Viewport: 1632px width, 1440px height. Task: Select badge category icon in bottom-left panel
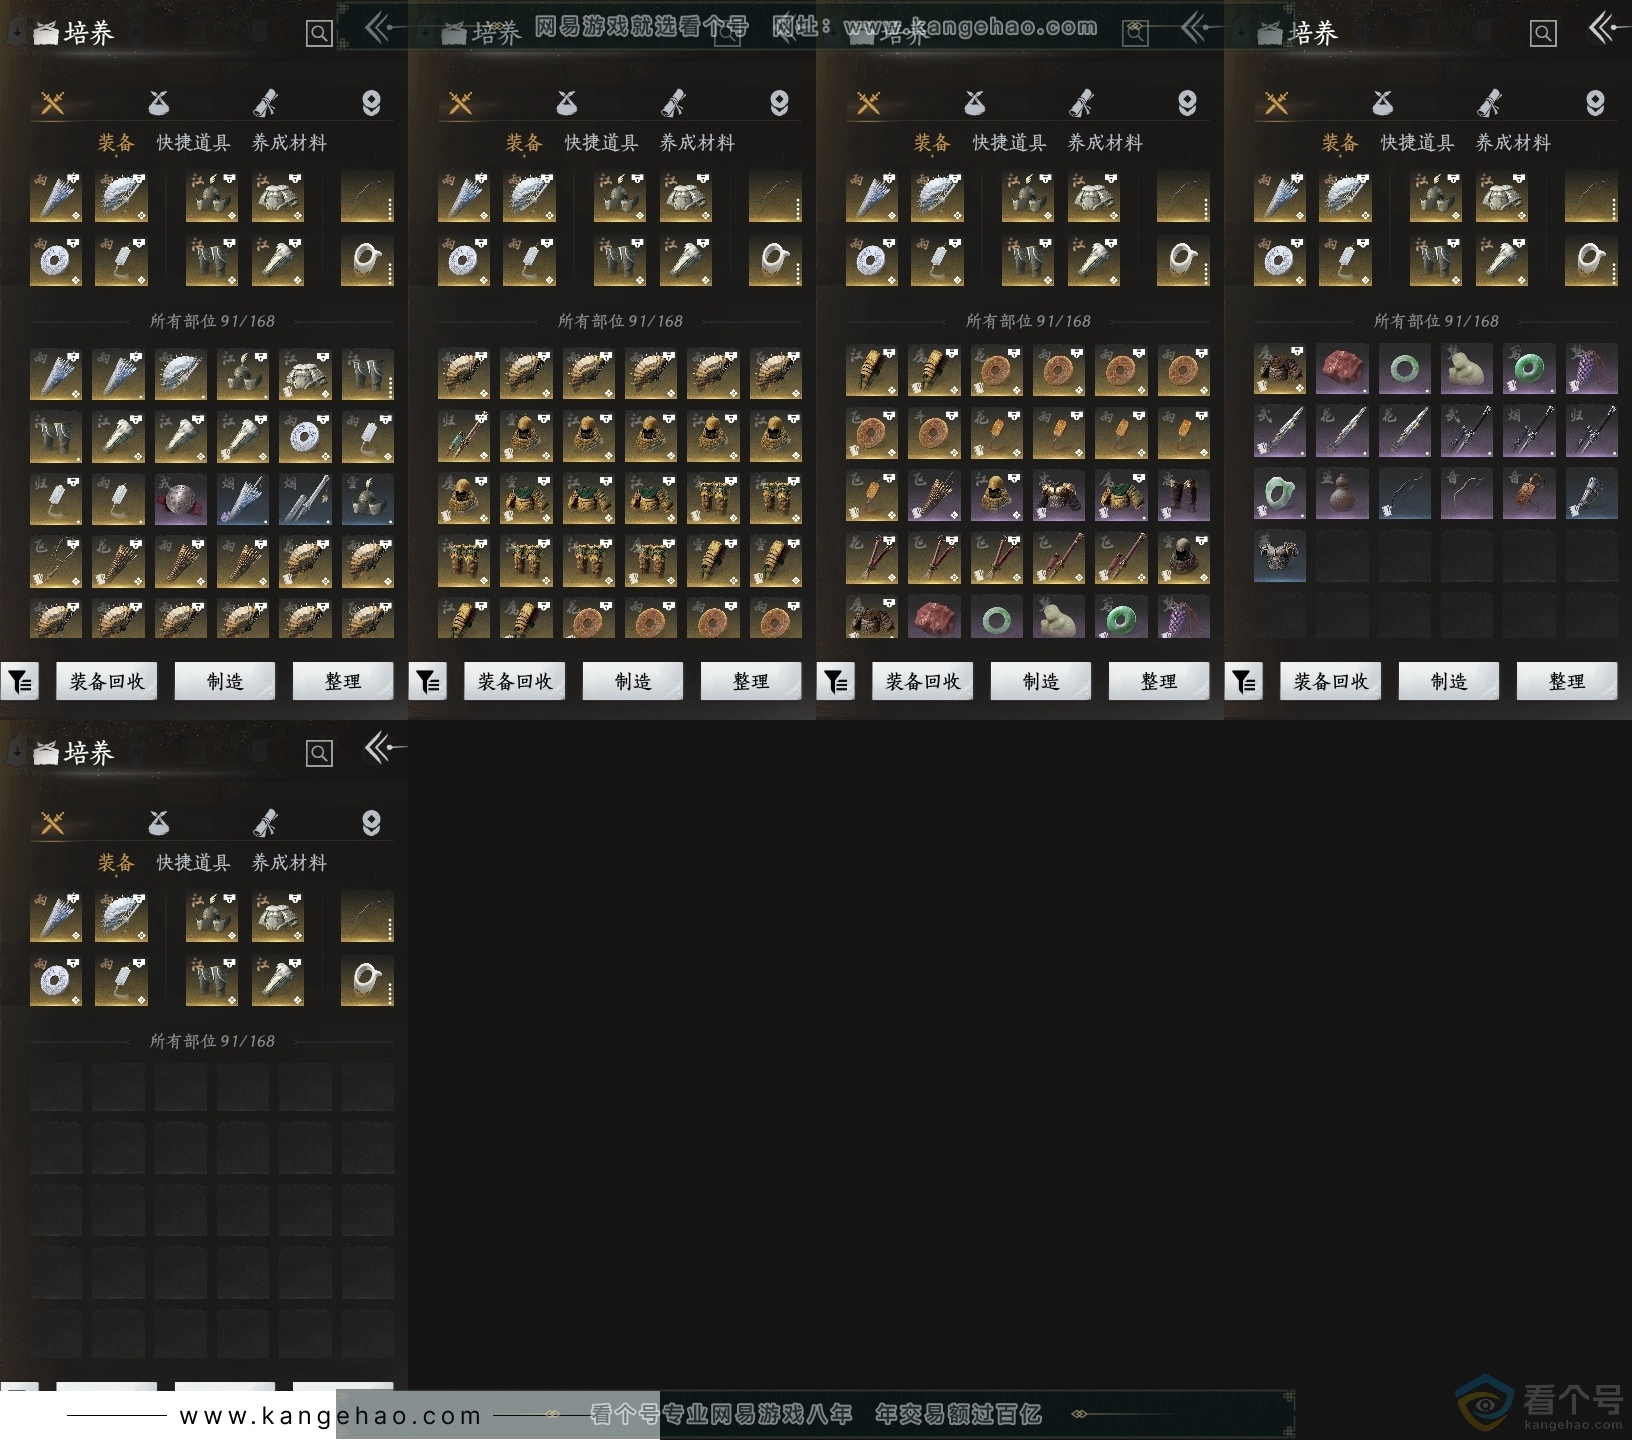[x=371, y=823]
